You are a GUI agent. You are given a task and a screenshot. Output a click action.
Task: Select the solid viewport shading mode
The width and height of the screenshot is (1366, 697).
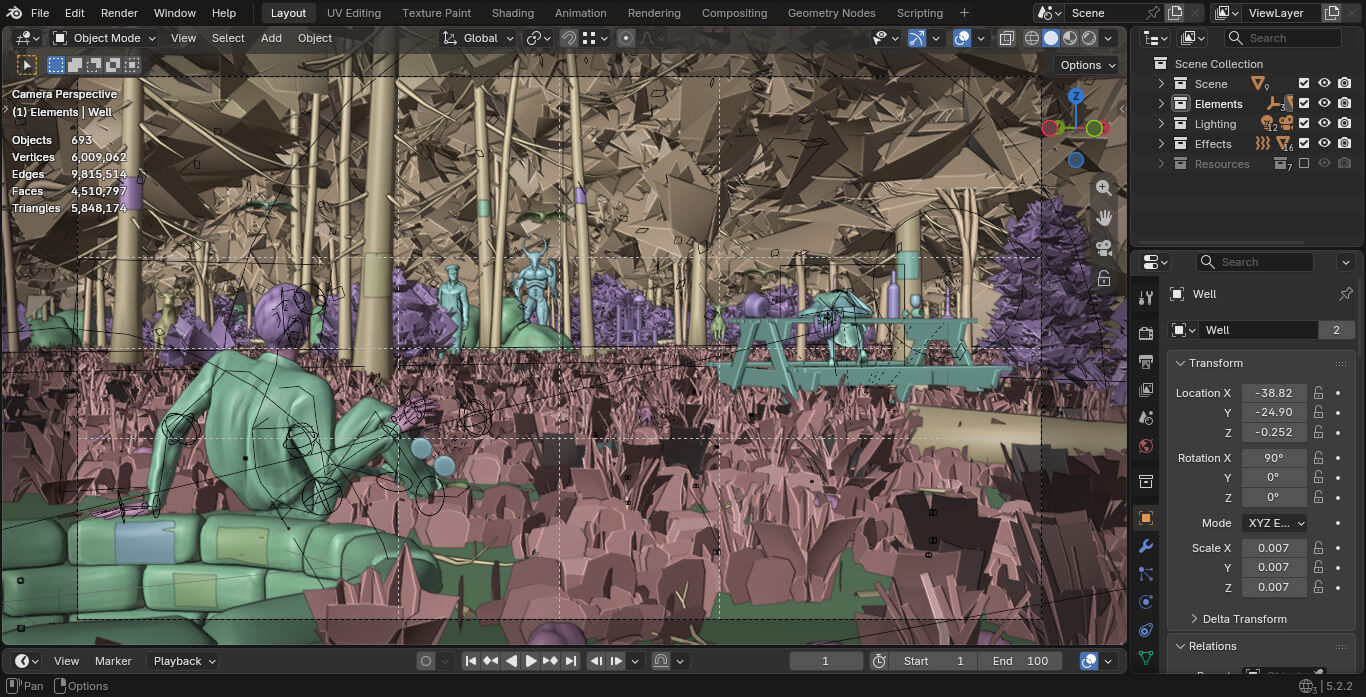(x=1051, y=38)
